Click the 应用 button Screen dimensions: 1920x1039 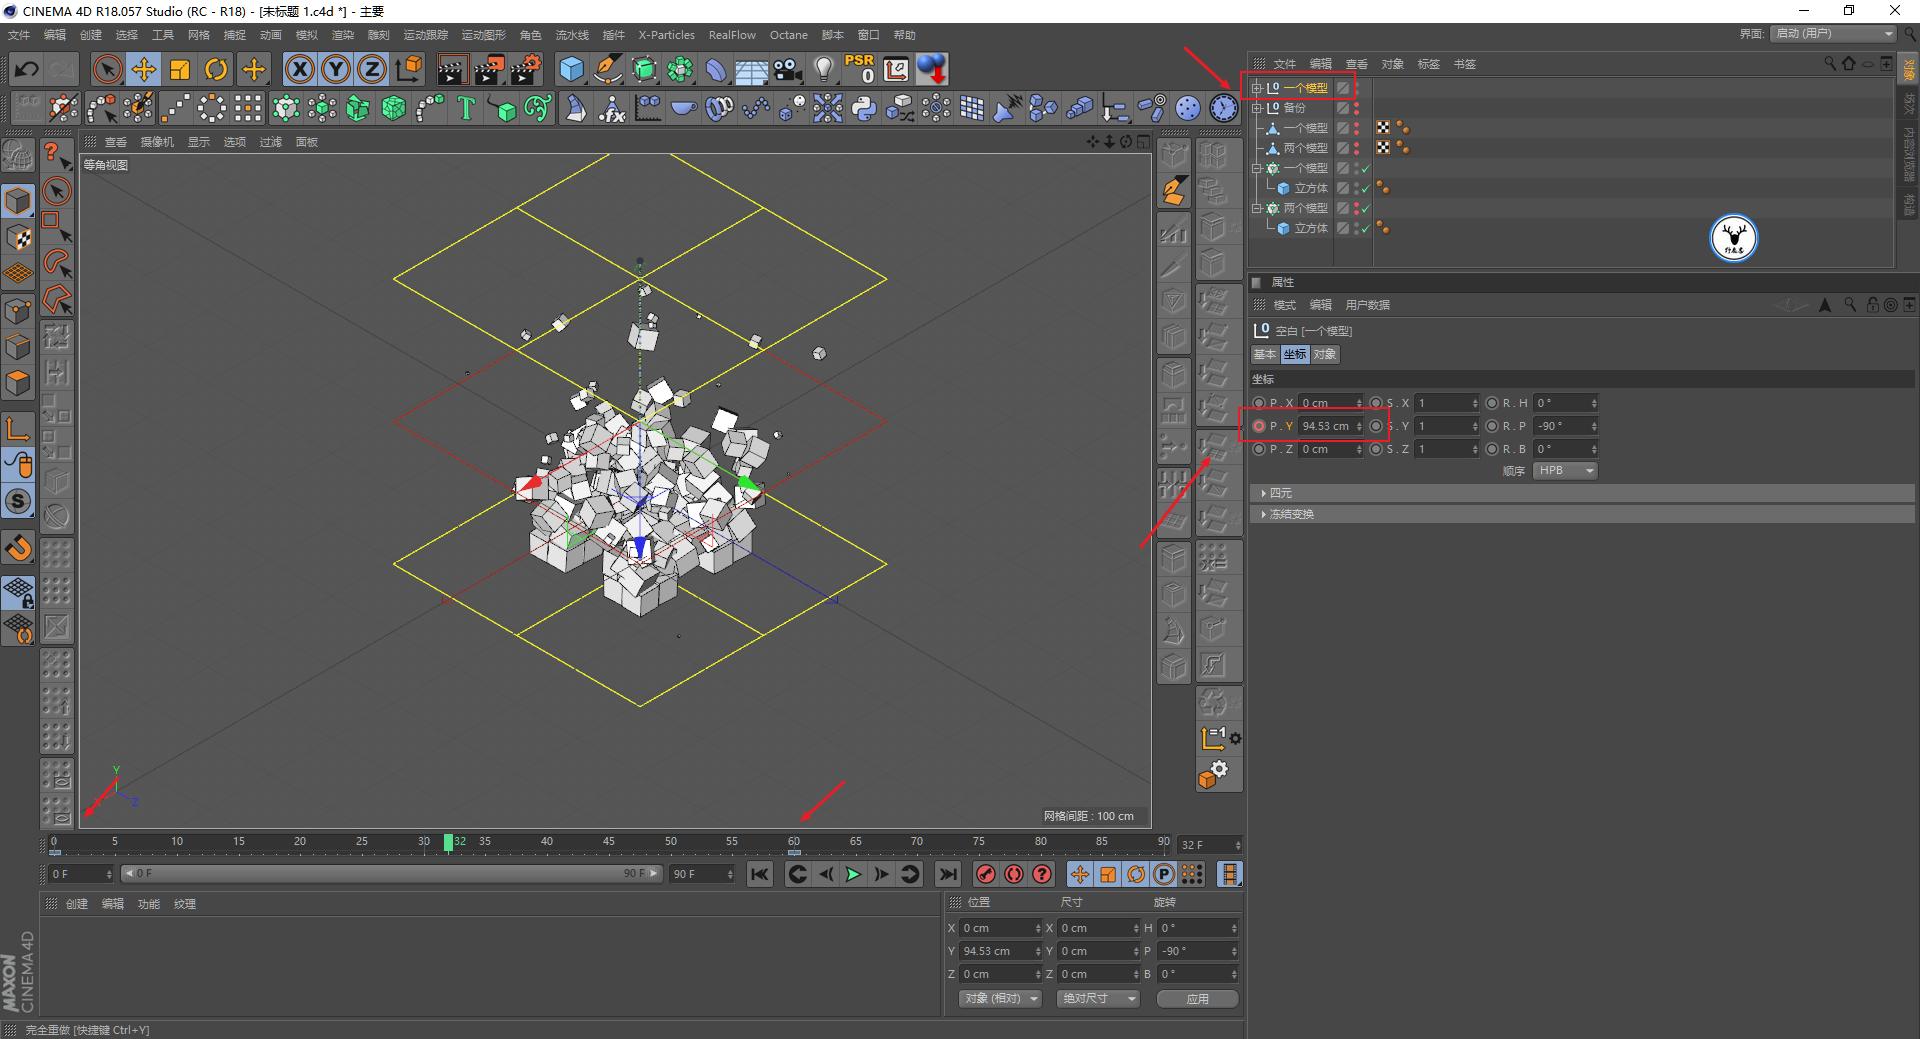pos(1197,998)
